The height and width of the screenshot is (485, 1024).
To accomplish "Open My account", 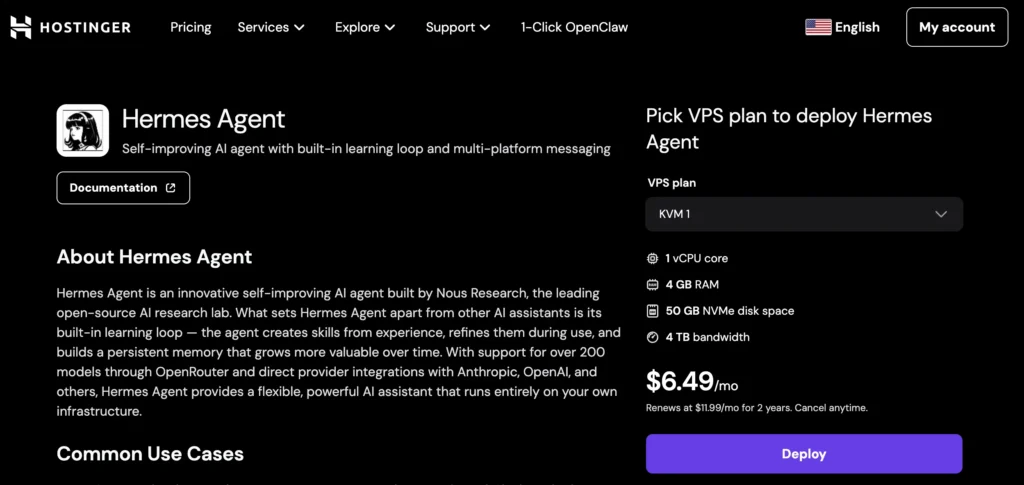I will click(957, 27).
